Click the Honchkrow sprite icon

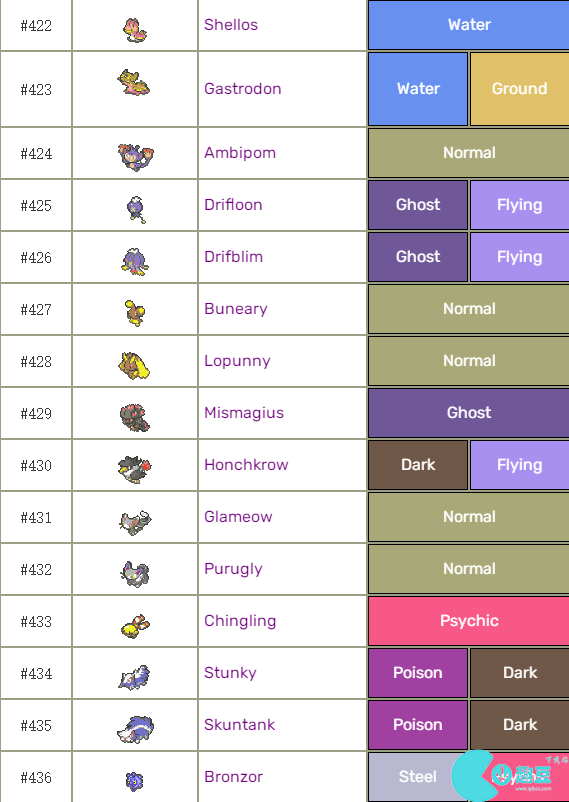[x=135, y=469]
